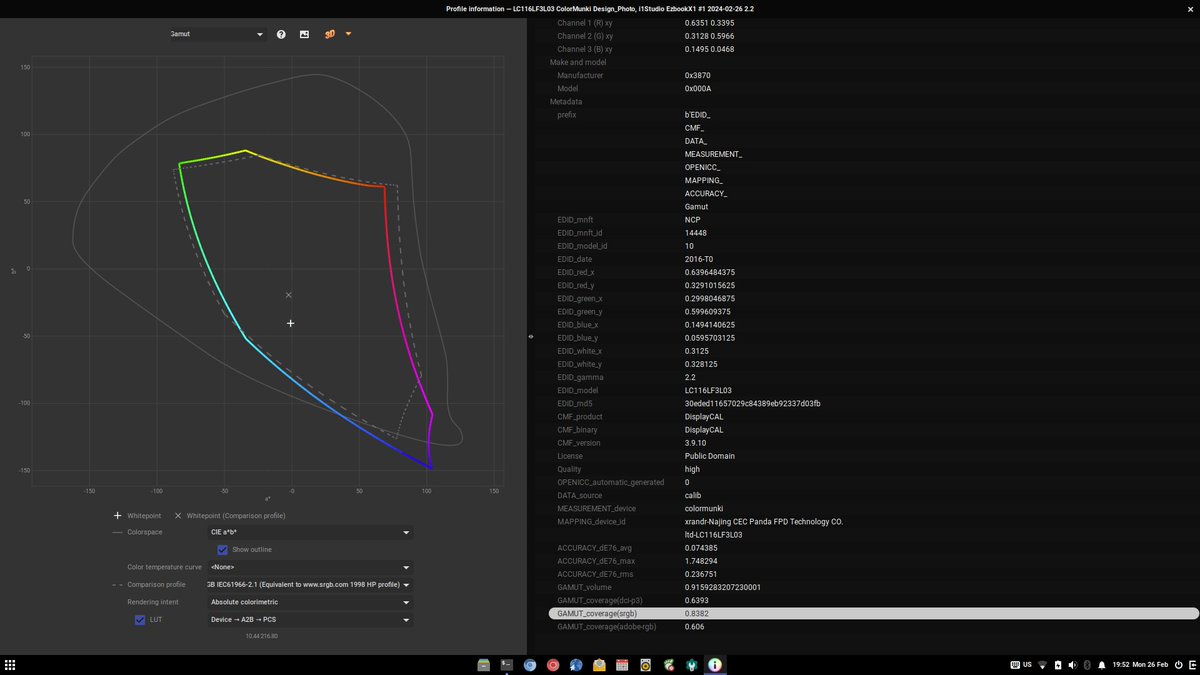Open the applications grid menu in taskbar

pos(10,665)
